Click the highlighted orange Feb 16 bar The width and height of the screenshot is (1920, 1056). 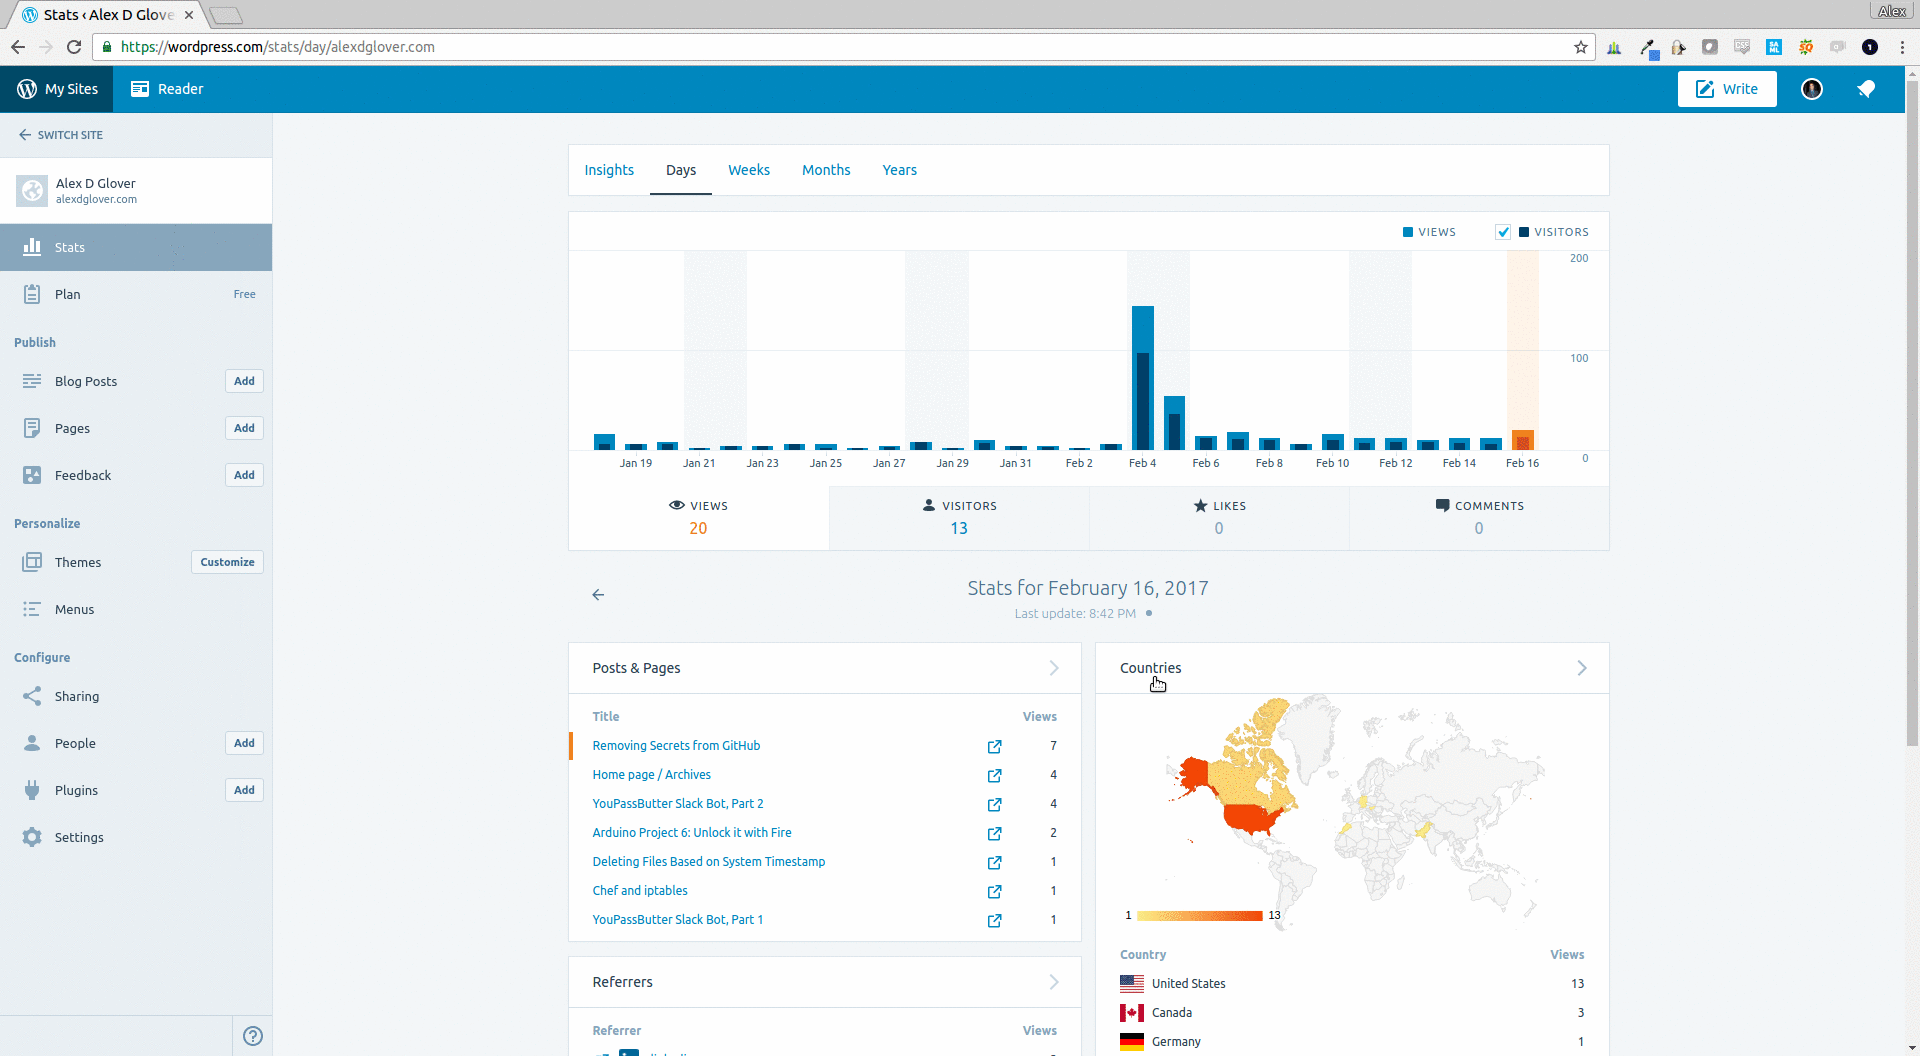point(1522,440)
